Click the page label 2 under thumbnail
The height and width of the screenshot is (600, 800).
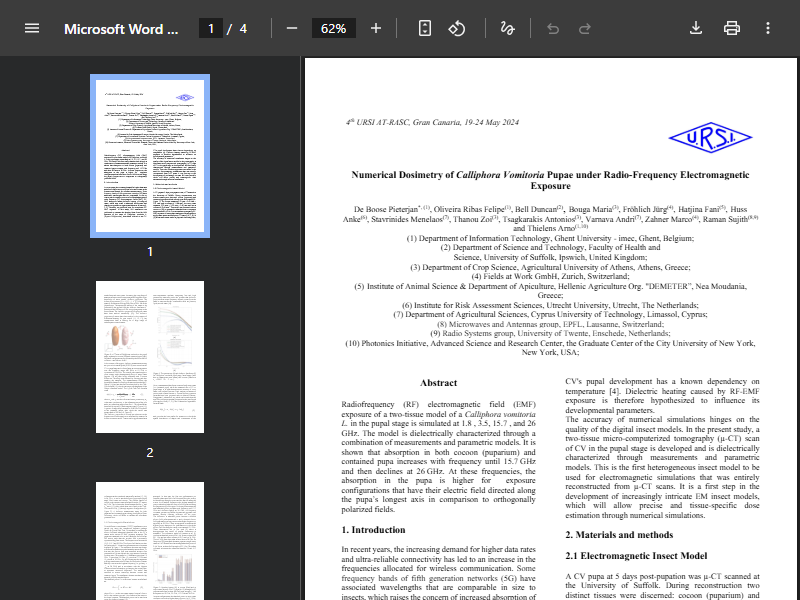(150, 453)
